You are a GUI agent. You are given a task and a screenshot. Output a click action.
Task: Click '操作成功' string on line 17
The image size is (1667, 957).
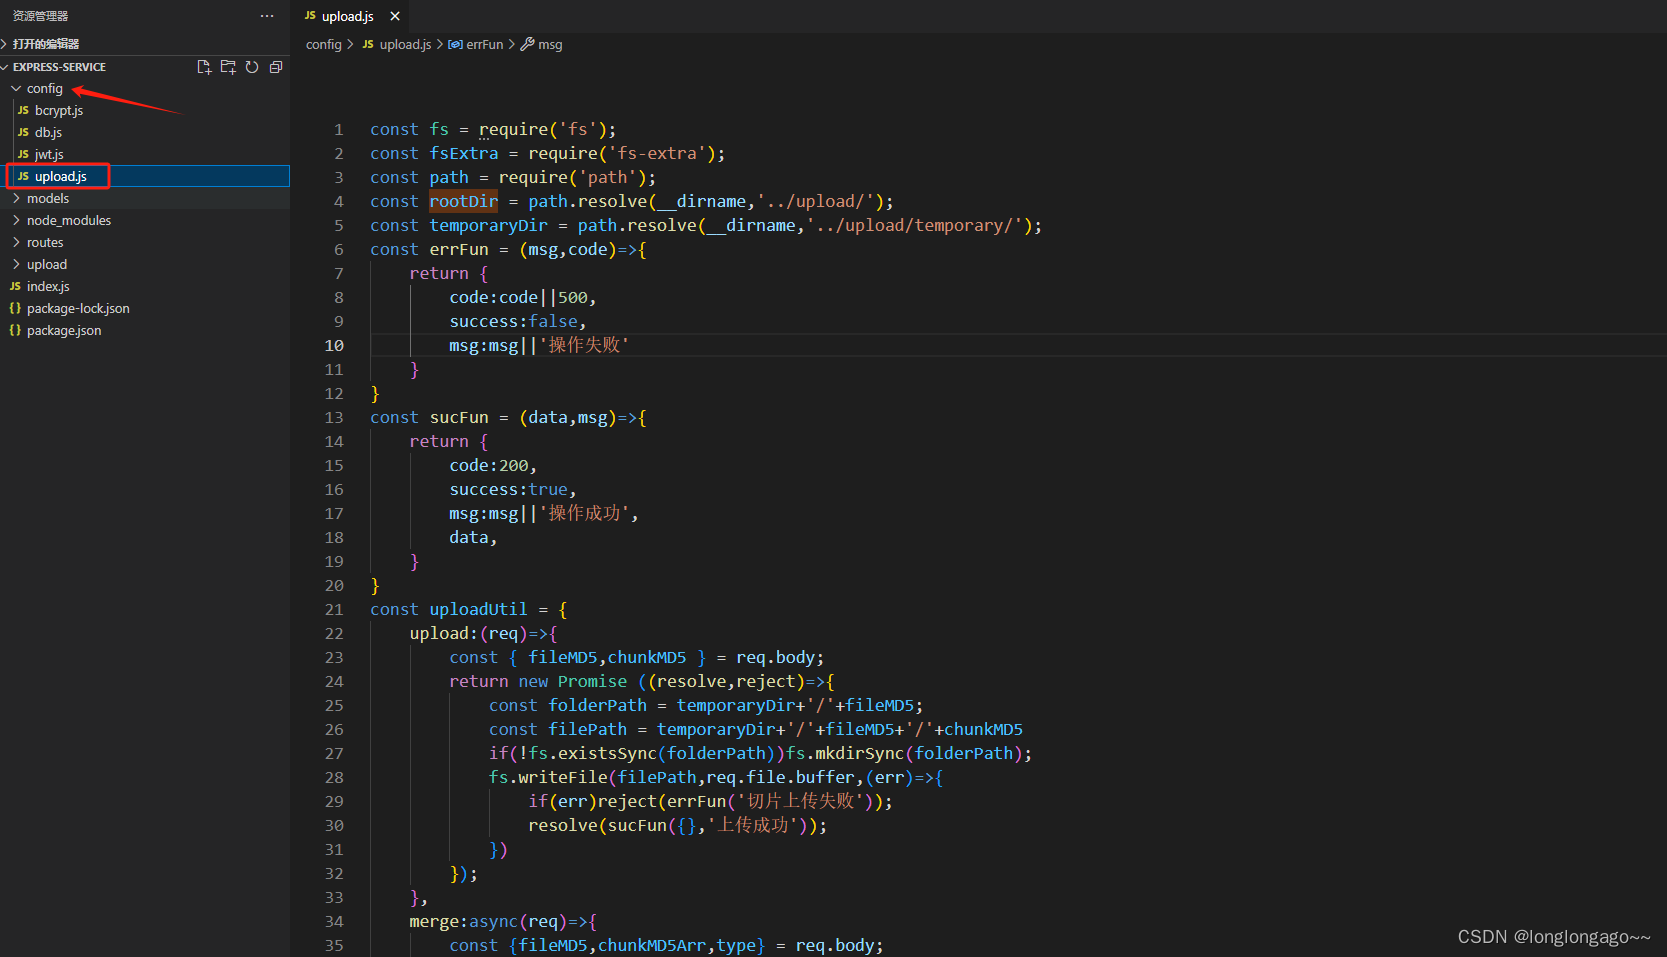pos(584,513)
